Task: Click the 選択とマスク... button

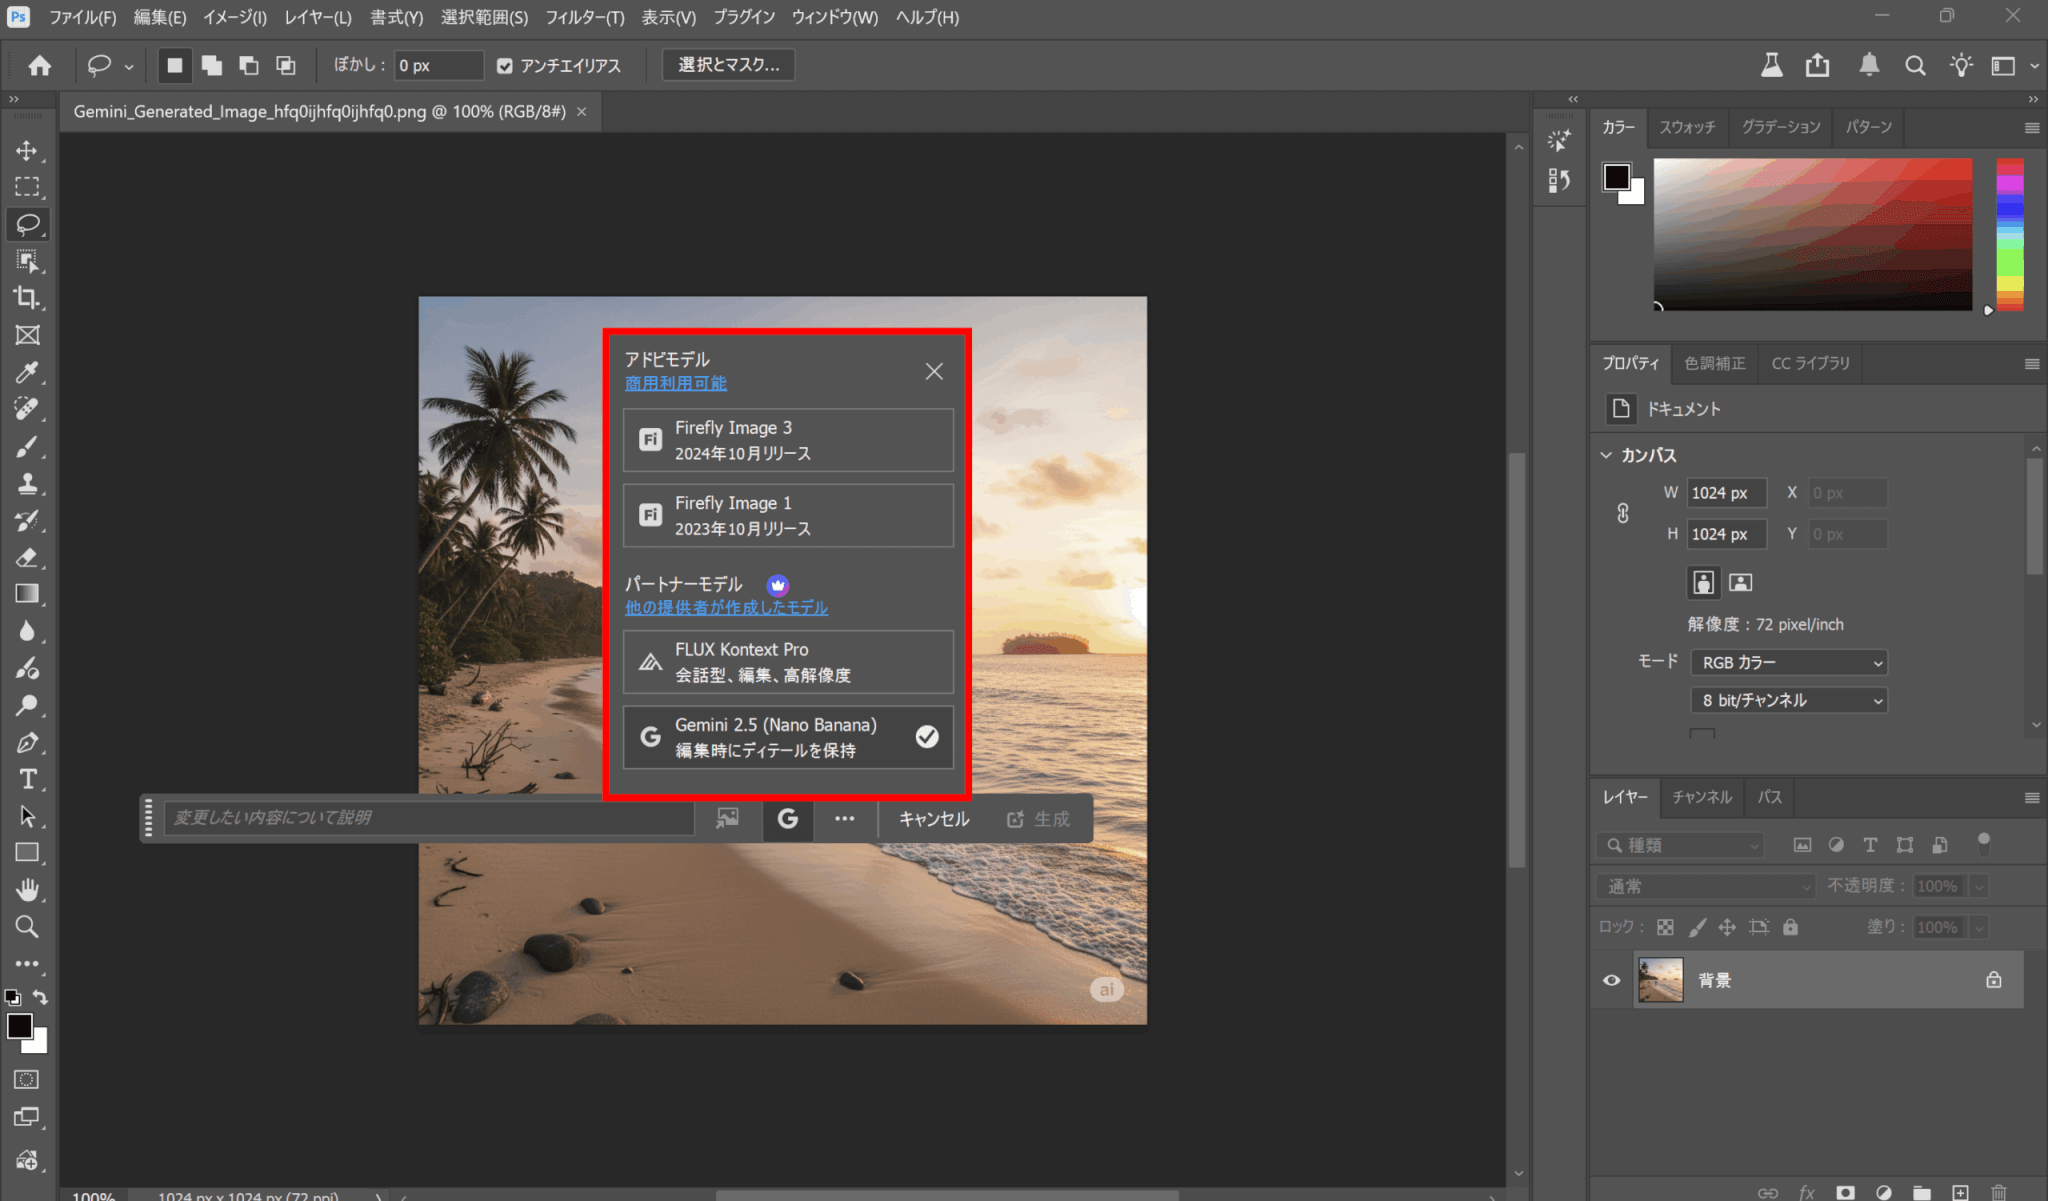Action: tap(728, 65)
